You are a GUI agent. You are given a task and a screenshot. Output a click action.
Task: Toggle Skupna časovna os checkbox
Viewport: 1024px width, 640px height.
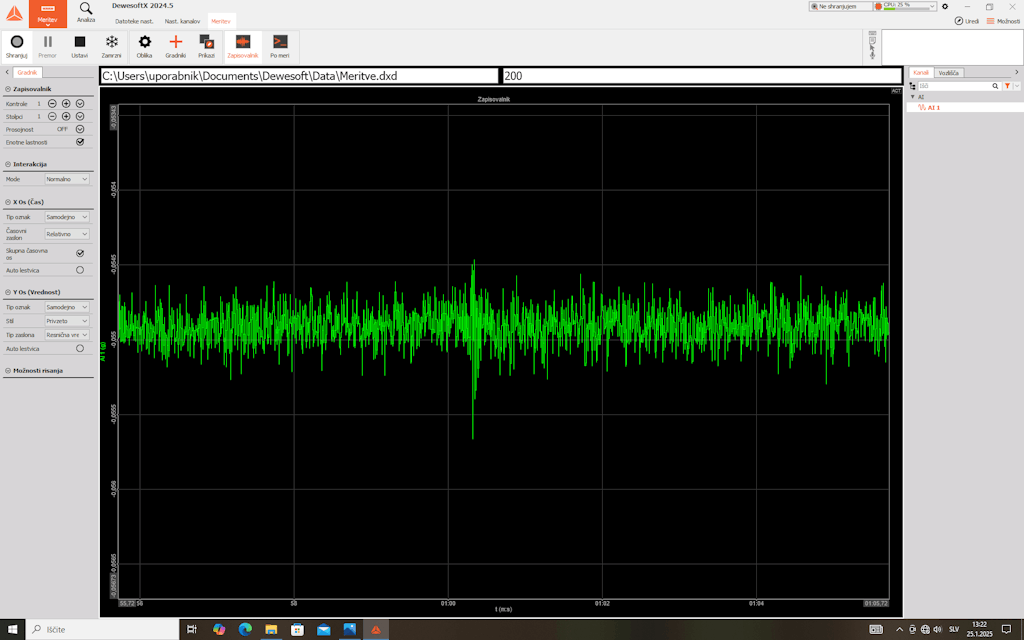(x=80, y=253)
